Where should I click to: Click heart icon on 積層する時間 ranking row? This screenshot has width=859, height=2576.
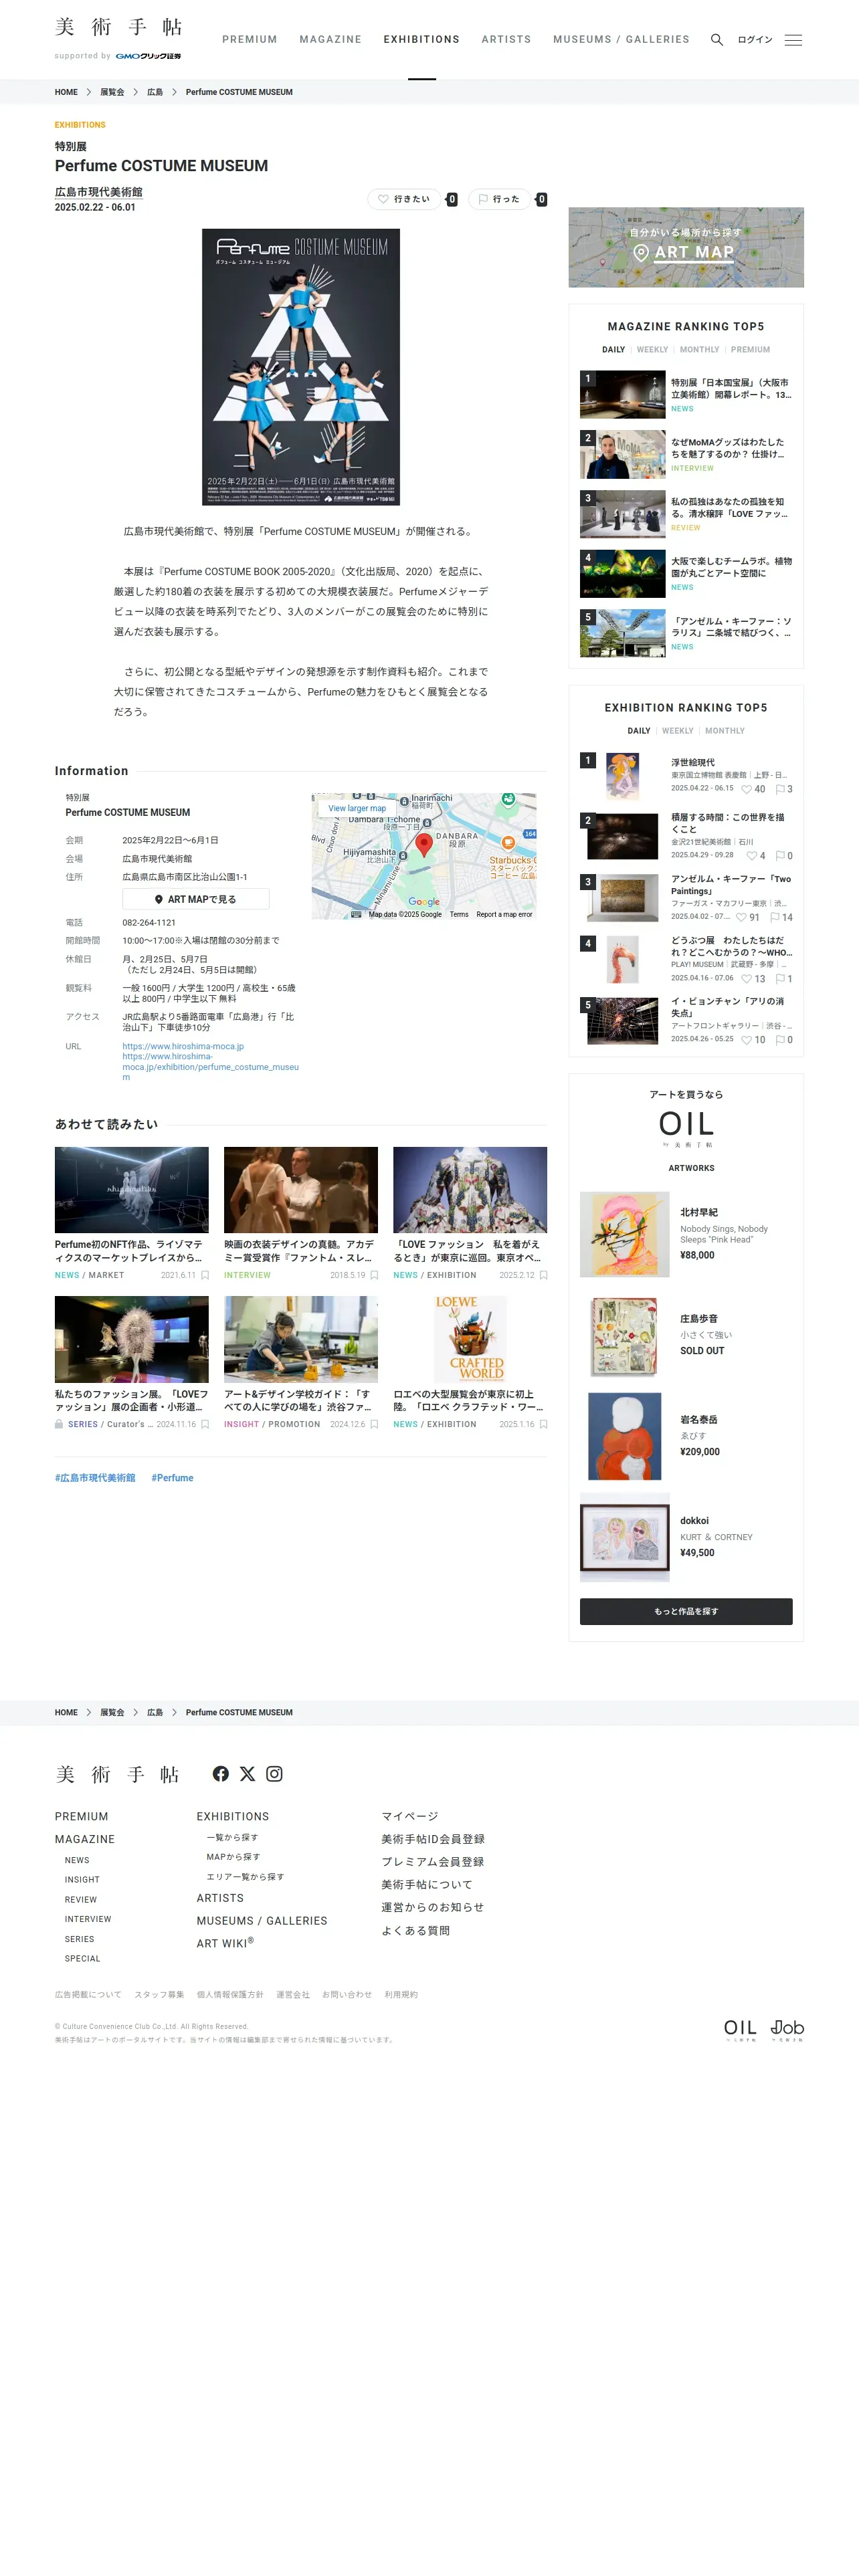click(x=751, y=856)
